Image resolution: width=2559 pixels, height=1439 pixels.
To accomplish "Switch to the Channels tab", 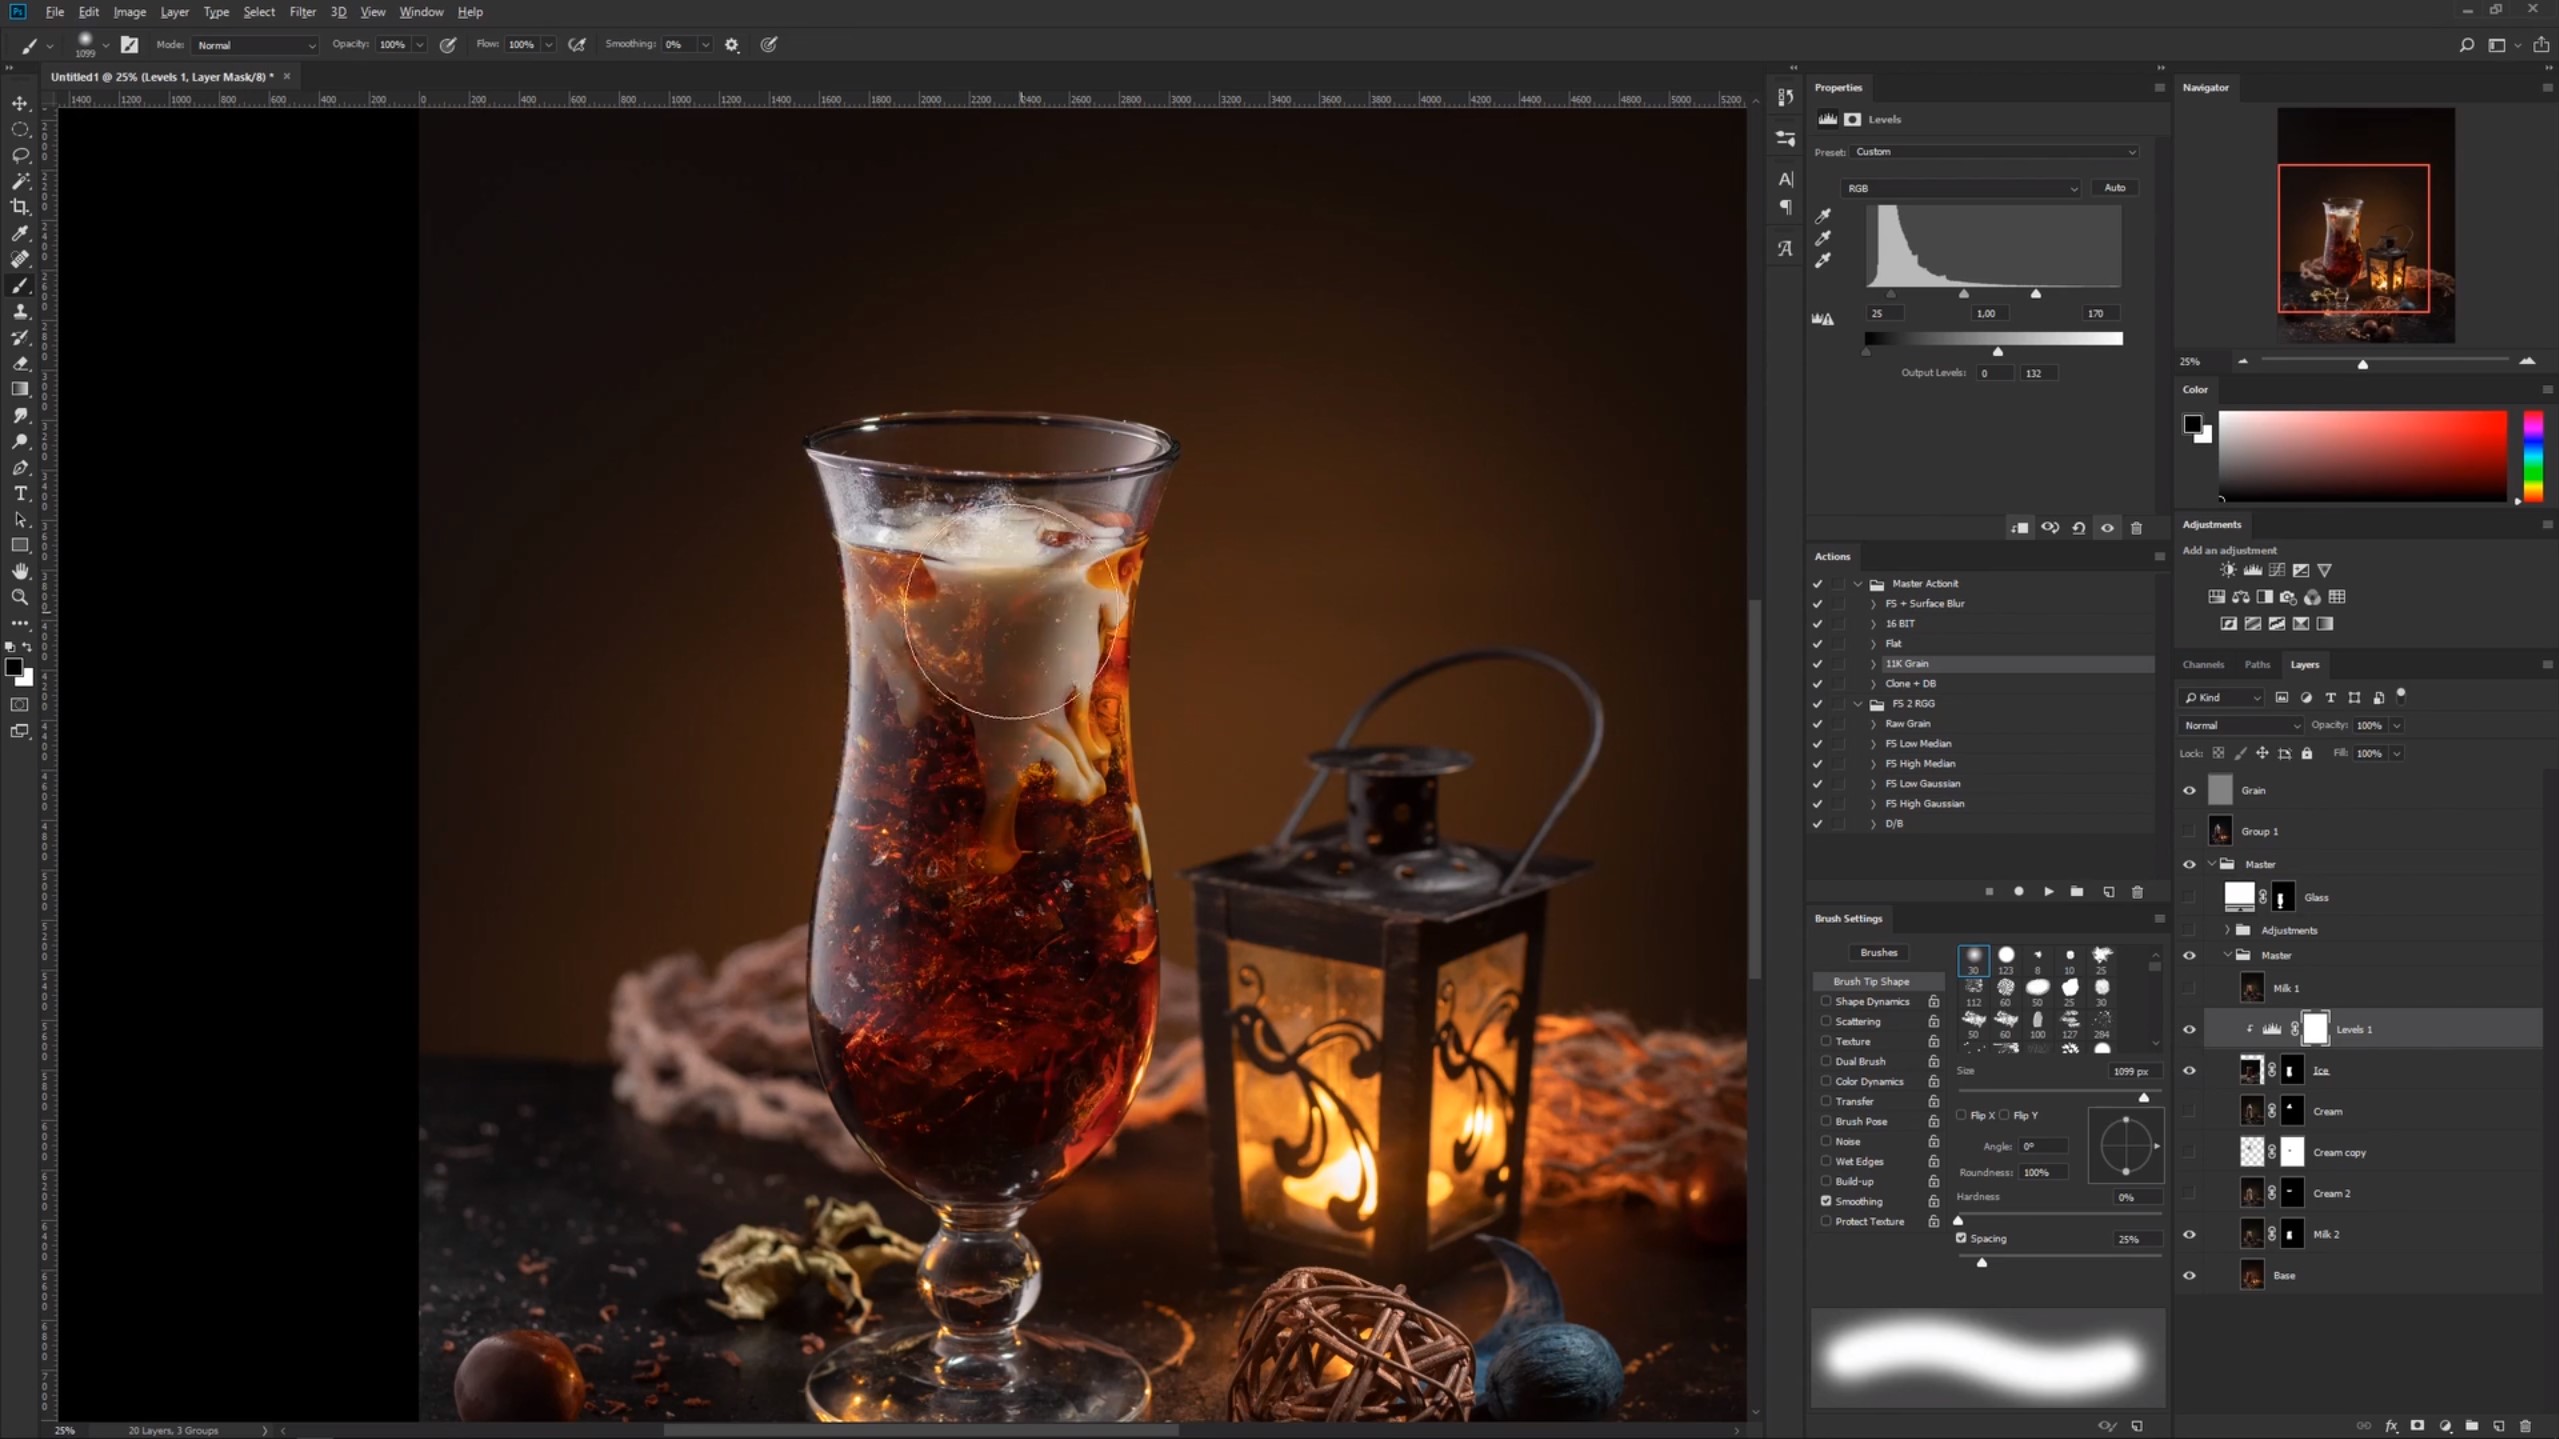I will pyautogui.click(x=2204, y=664).
